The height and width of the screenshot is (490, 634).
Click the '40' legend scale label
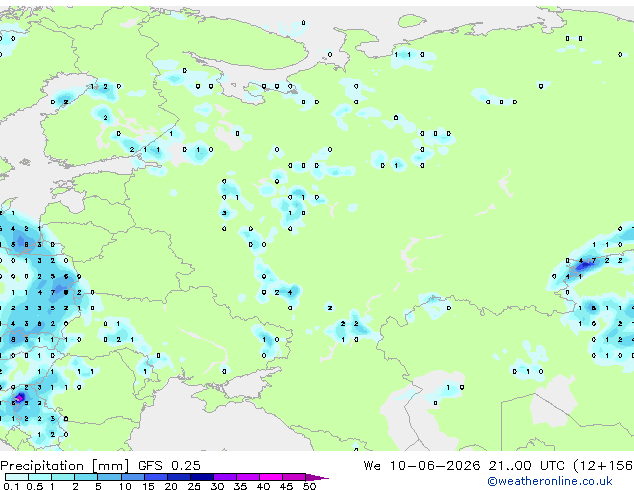click(263, 486)
